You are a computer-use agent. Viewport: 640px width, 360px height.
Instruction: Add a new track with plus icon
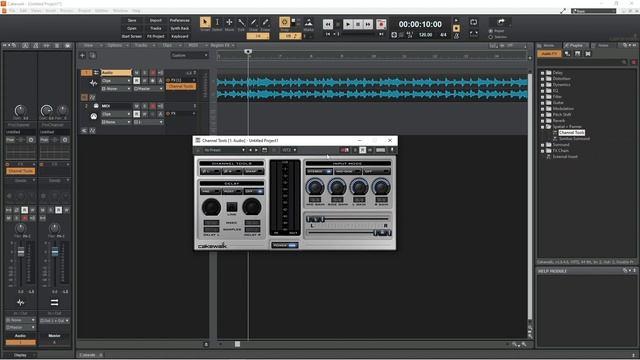(x=82, y=56)
